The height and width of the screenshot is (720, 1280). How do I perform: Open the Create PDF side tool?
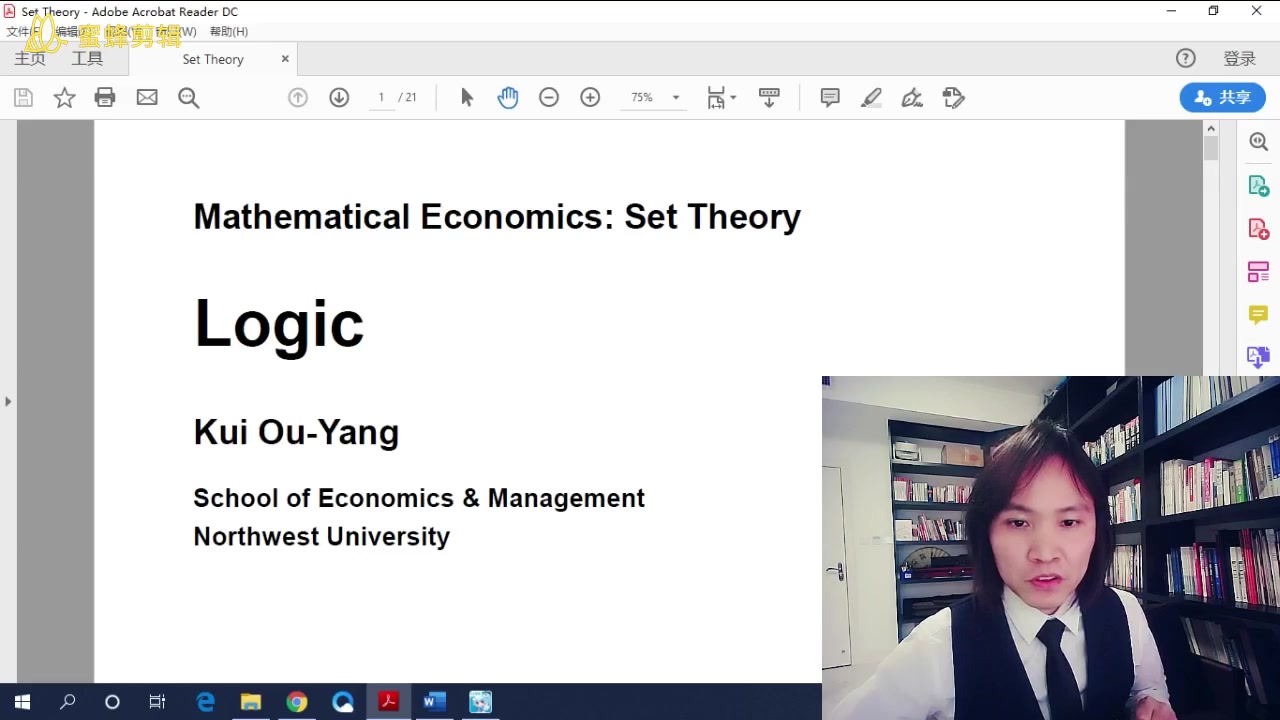tap(1258, 229)
